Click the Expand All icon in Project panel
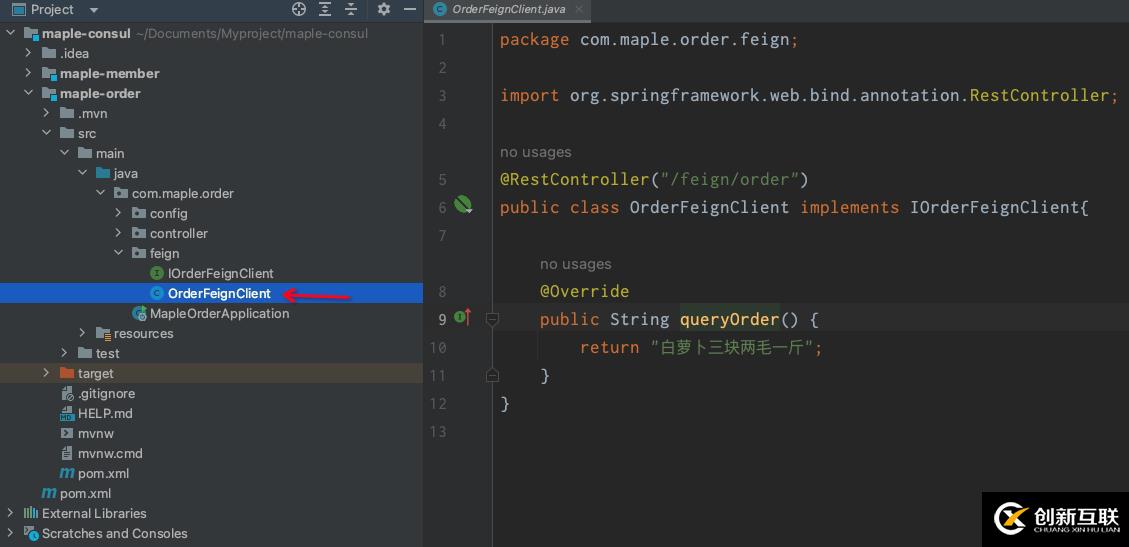 point(325,9)
